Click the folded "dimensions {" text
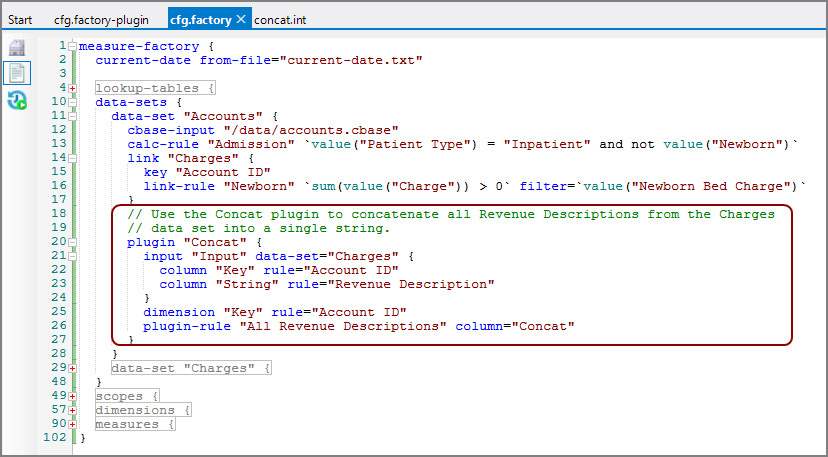The width and height of the screenshot is (828, 457). 143,409
